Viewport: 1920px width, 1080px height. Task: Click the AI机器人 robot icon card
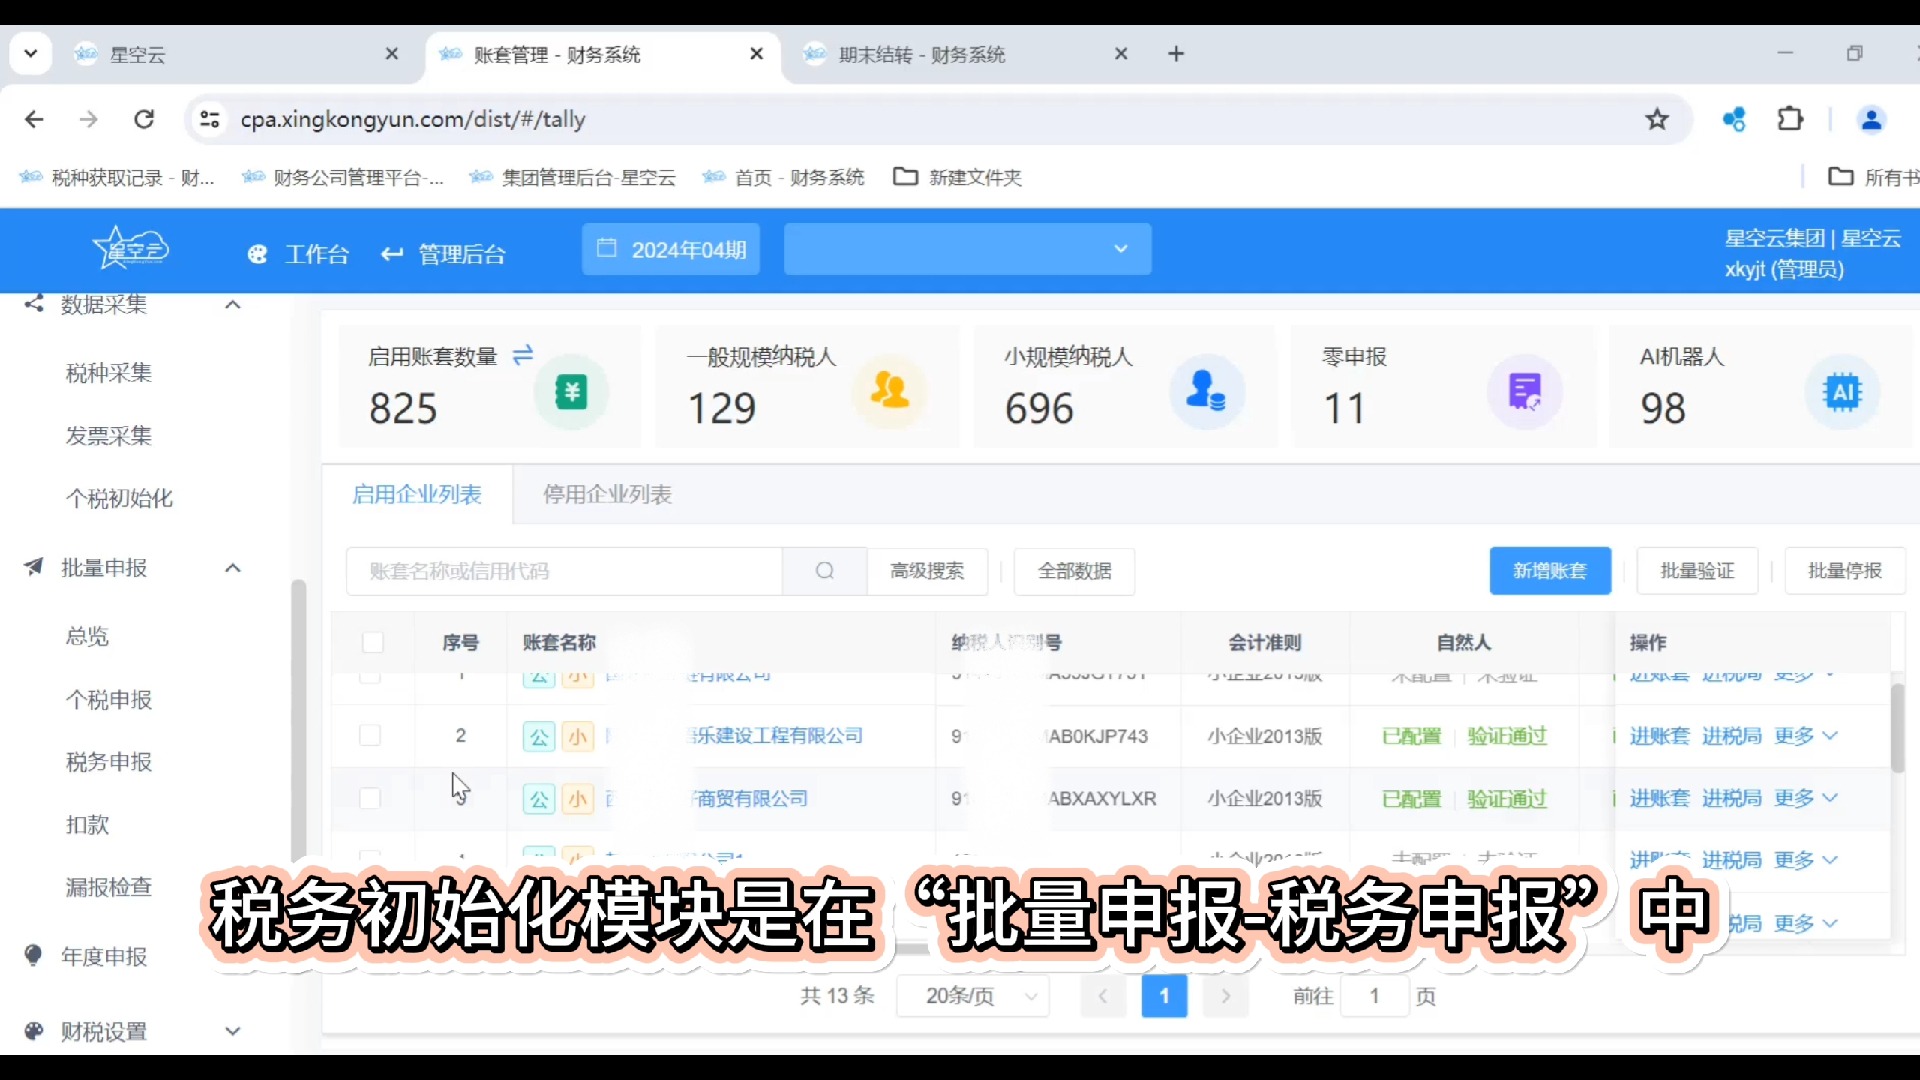1843,392
